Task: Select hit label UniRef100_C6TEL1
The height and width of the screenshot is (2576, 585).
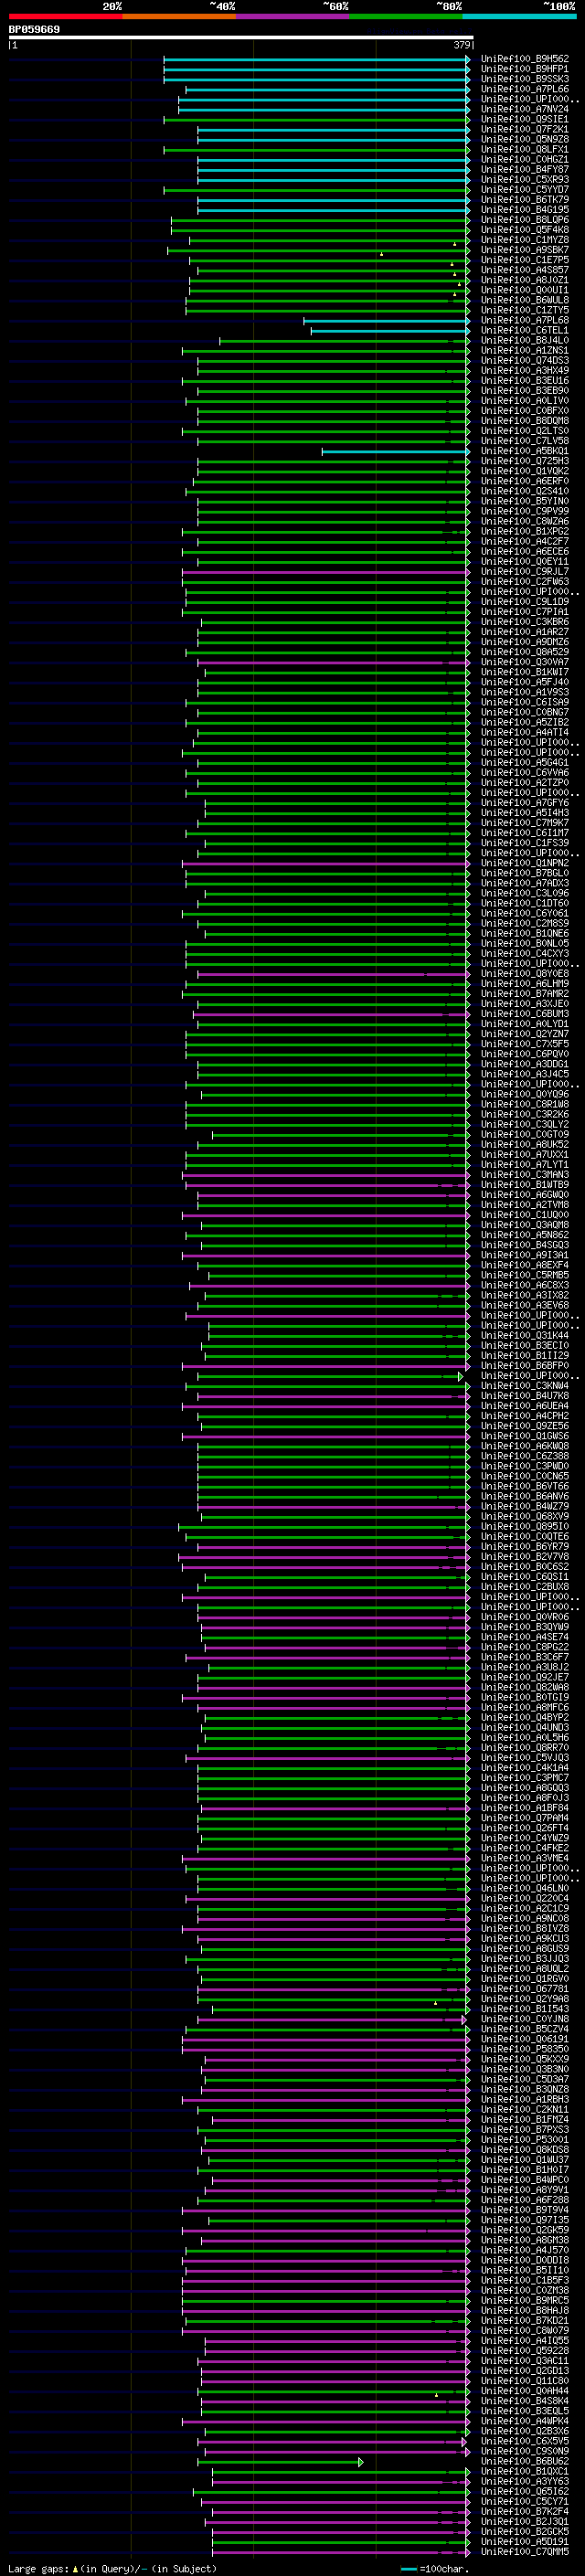Action: click(524, 330)
